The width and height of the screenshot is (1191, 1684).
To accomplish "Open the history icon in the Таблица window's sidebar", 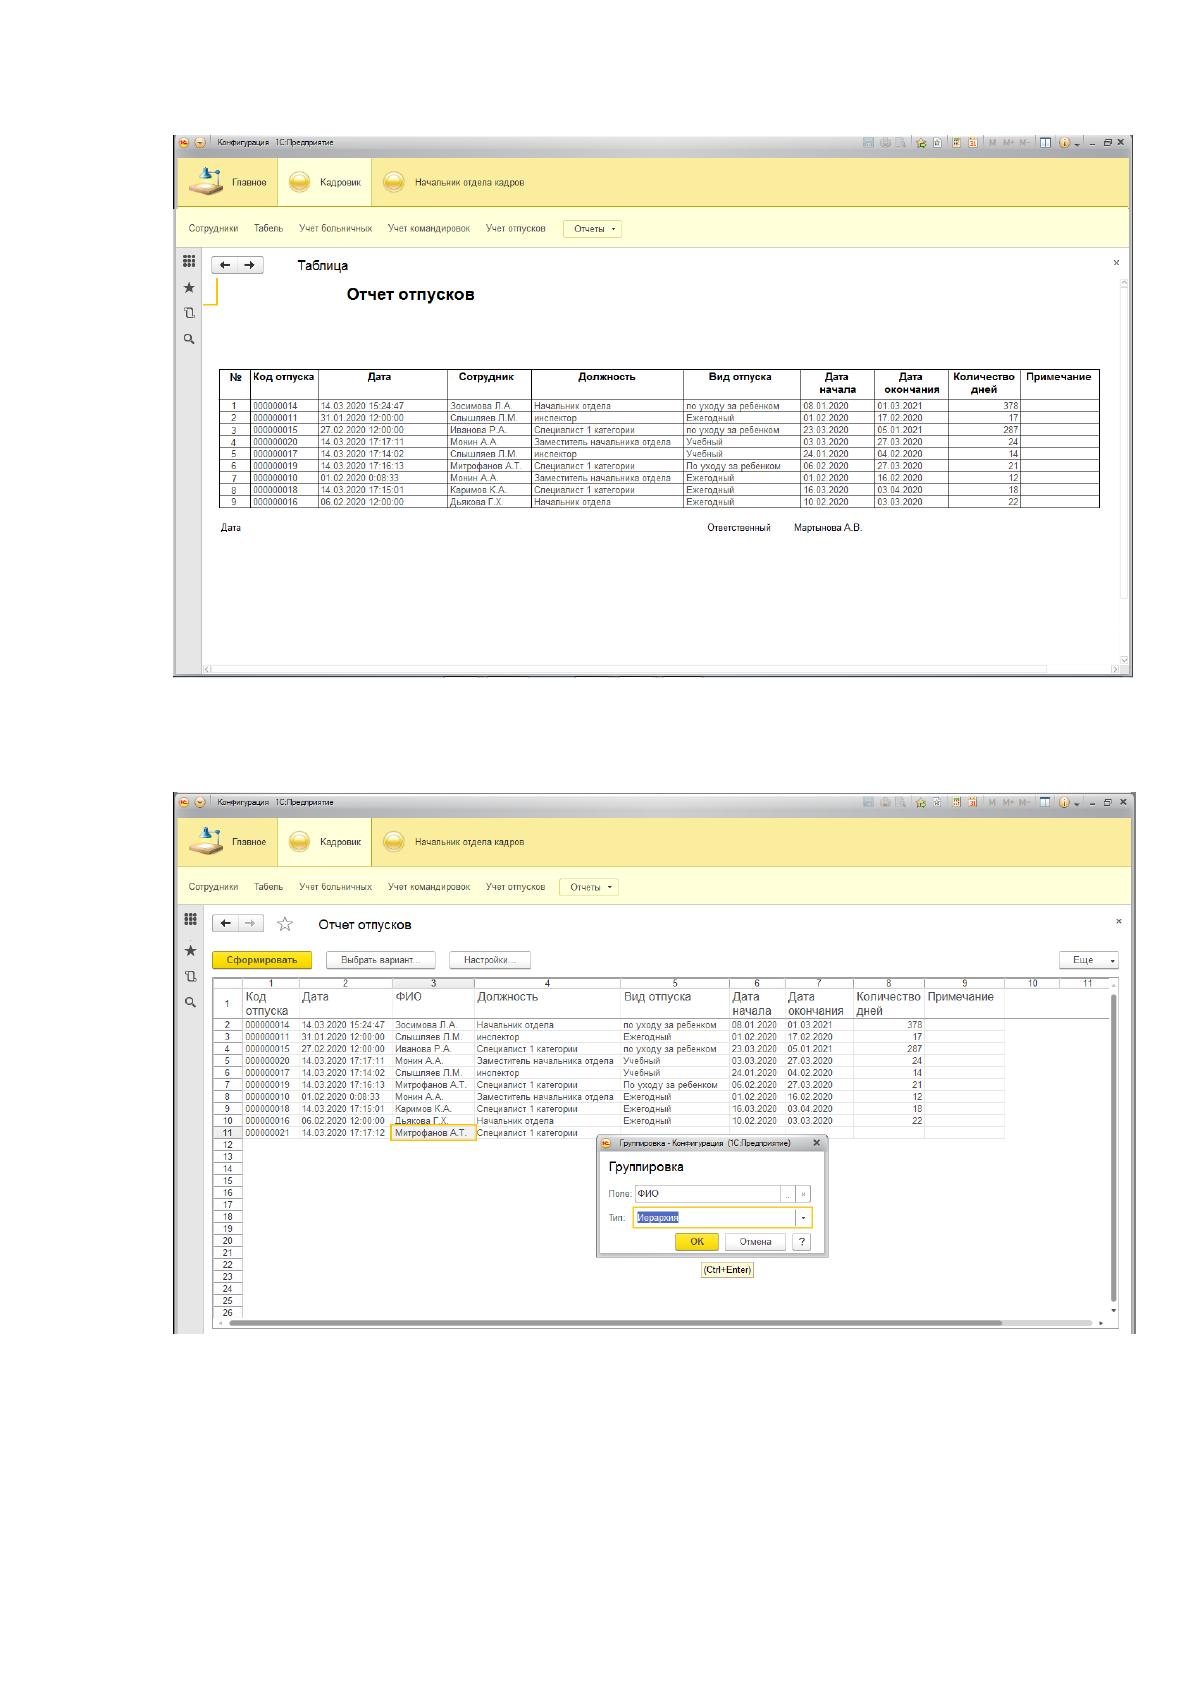I will (x=188, y=313).
